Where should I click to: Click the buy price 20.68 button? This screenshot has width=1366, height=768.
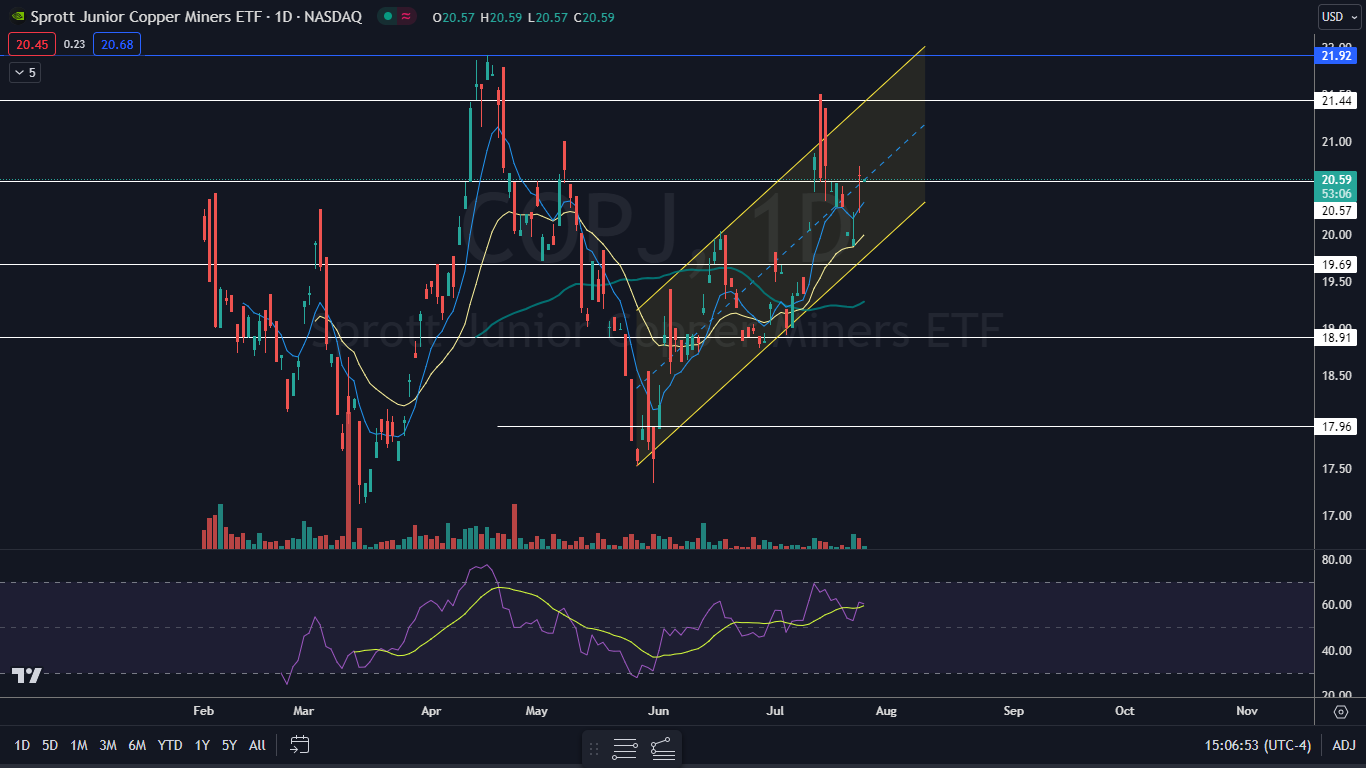click(x=117, y=44)
